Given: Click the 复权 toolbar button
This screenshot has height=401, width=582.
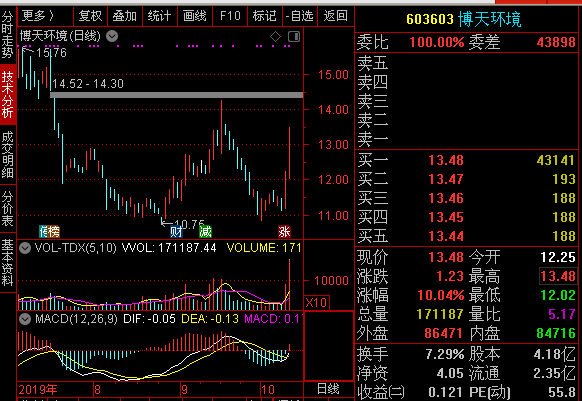Looking at the screenshot, I should tap(90, 16).
